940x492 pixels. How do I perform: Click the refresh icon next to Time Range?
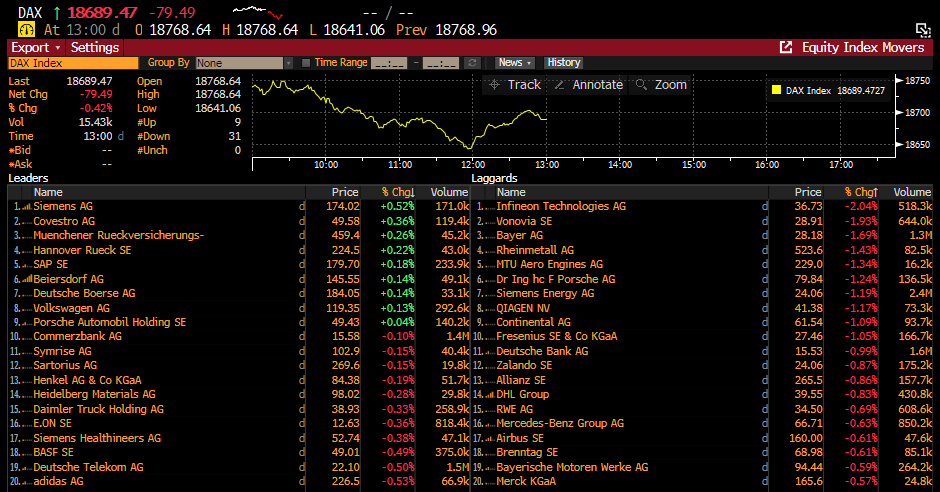tap(472, 63)
